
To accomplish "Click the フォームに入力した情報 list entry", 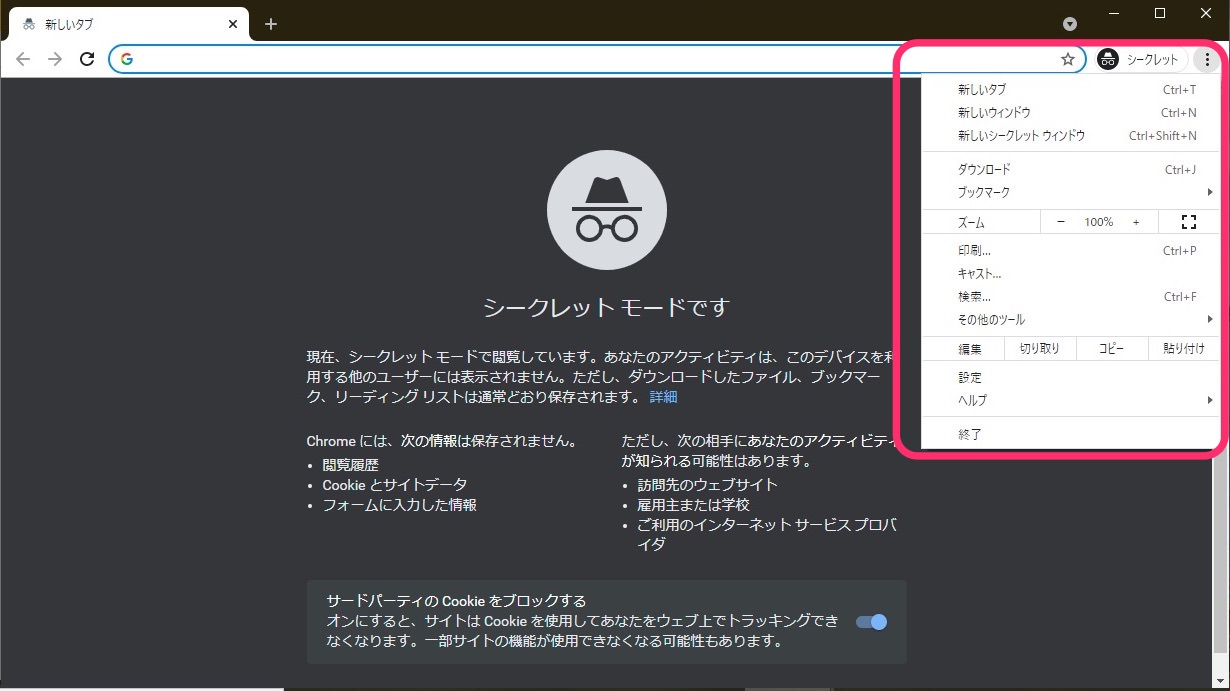I will pos(399,505).
